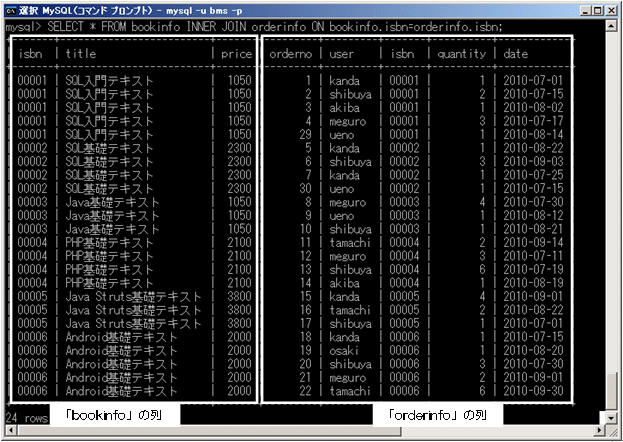This screenshot has width=623, height=442.
Task: Click user 'meguro' in order 8 row
Action: pyautogui.click(x=347, y=203)
